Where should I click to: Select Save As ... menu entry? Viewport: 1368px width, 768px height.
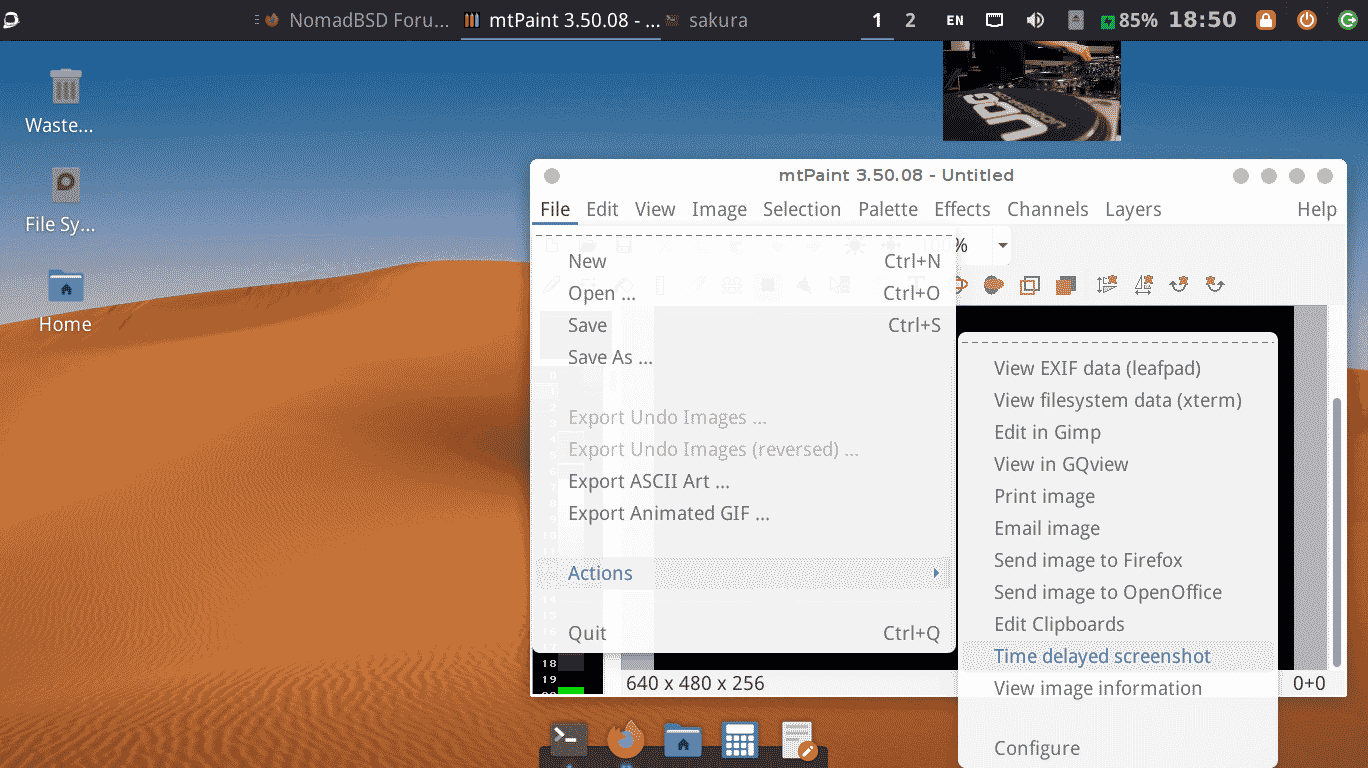(744, 357)
